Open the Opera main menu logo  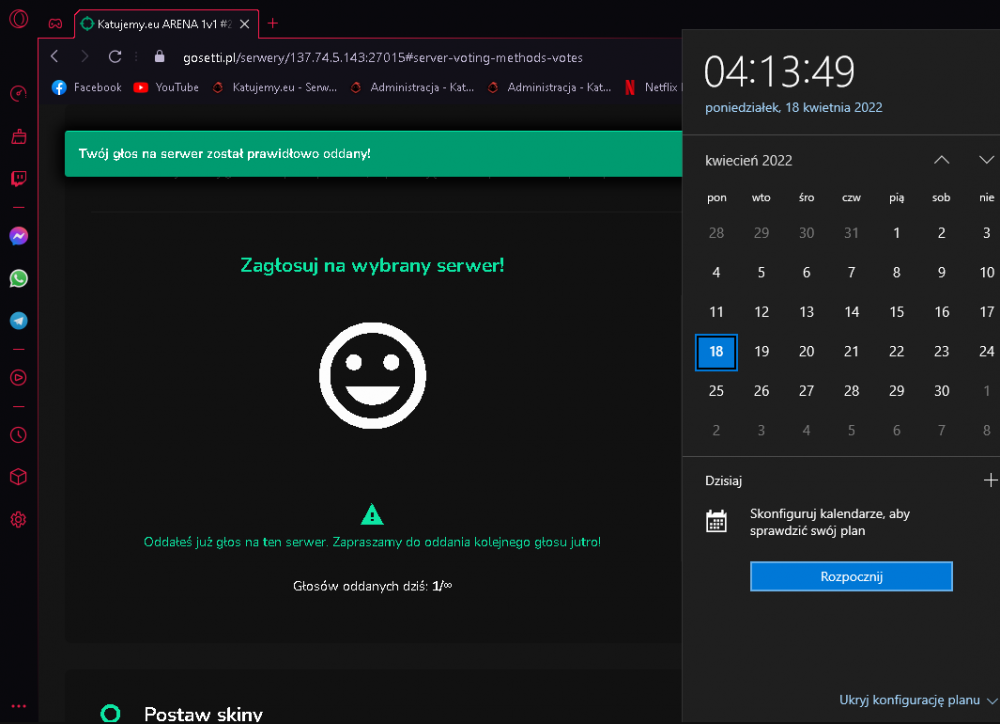pyautogui.click(x=18, y=19)
